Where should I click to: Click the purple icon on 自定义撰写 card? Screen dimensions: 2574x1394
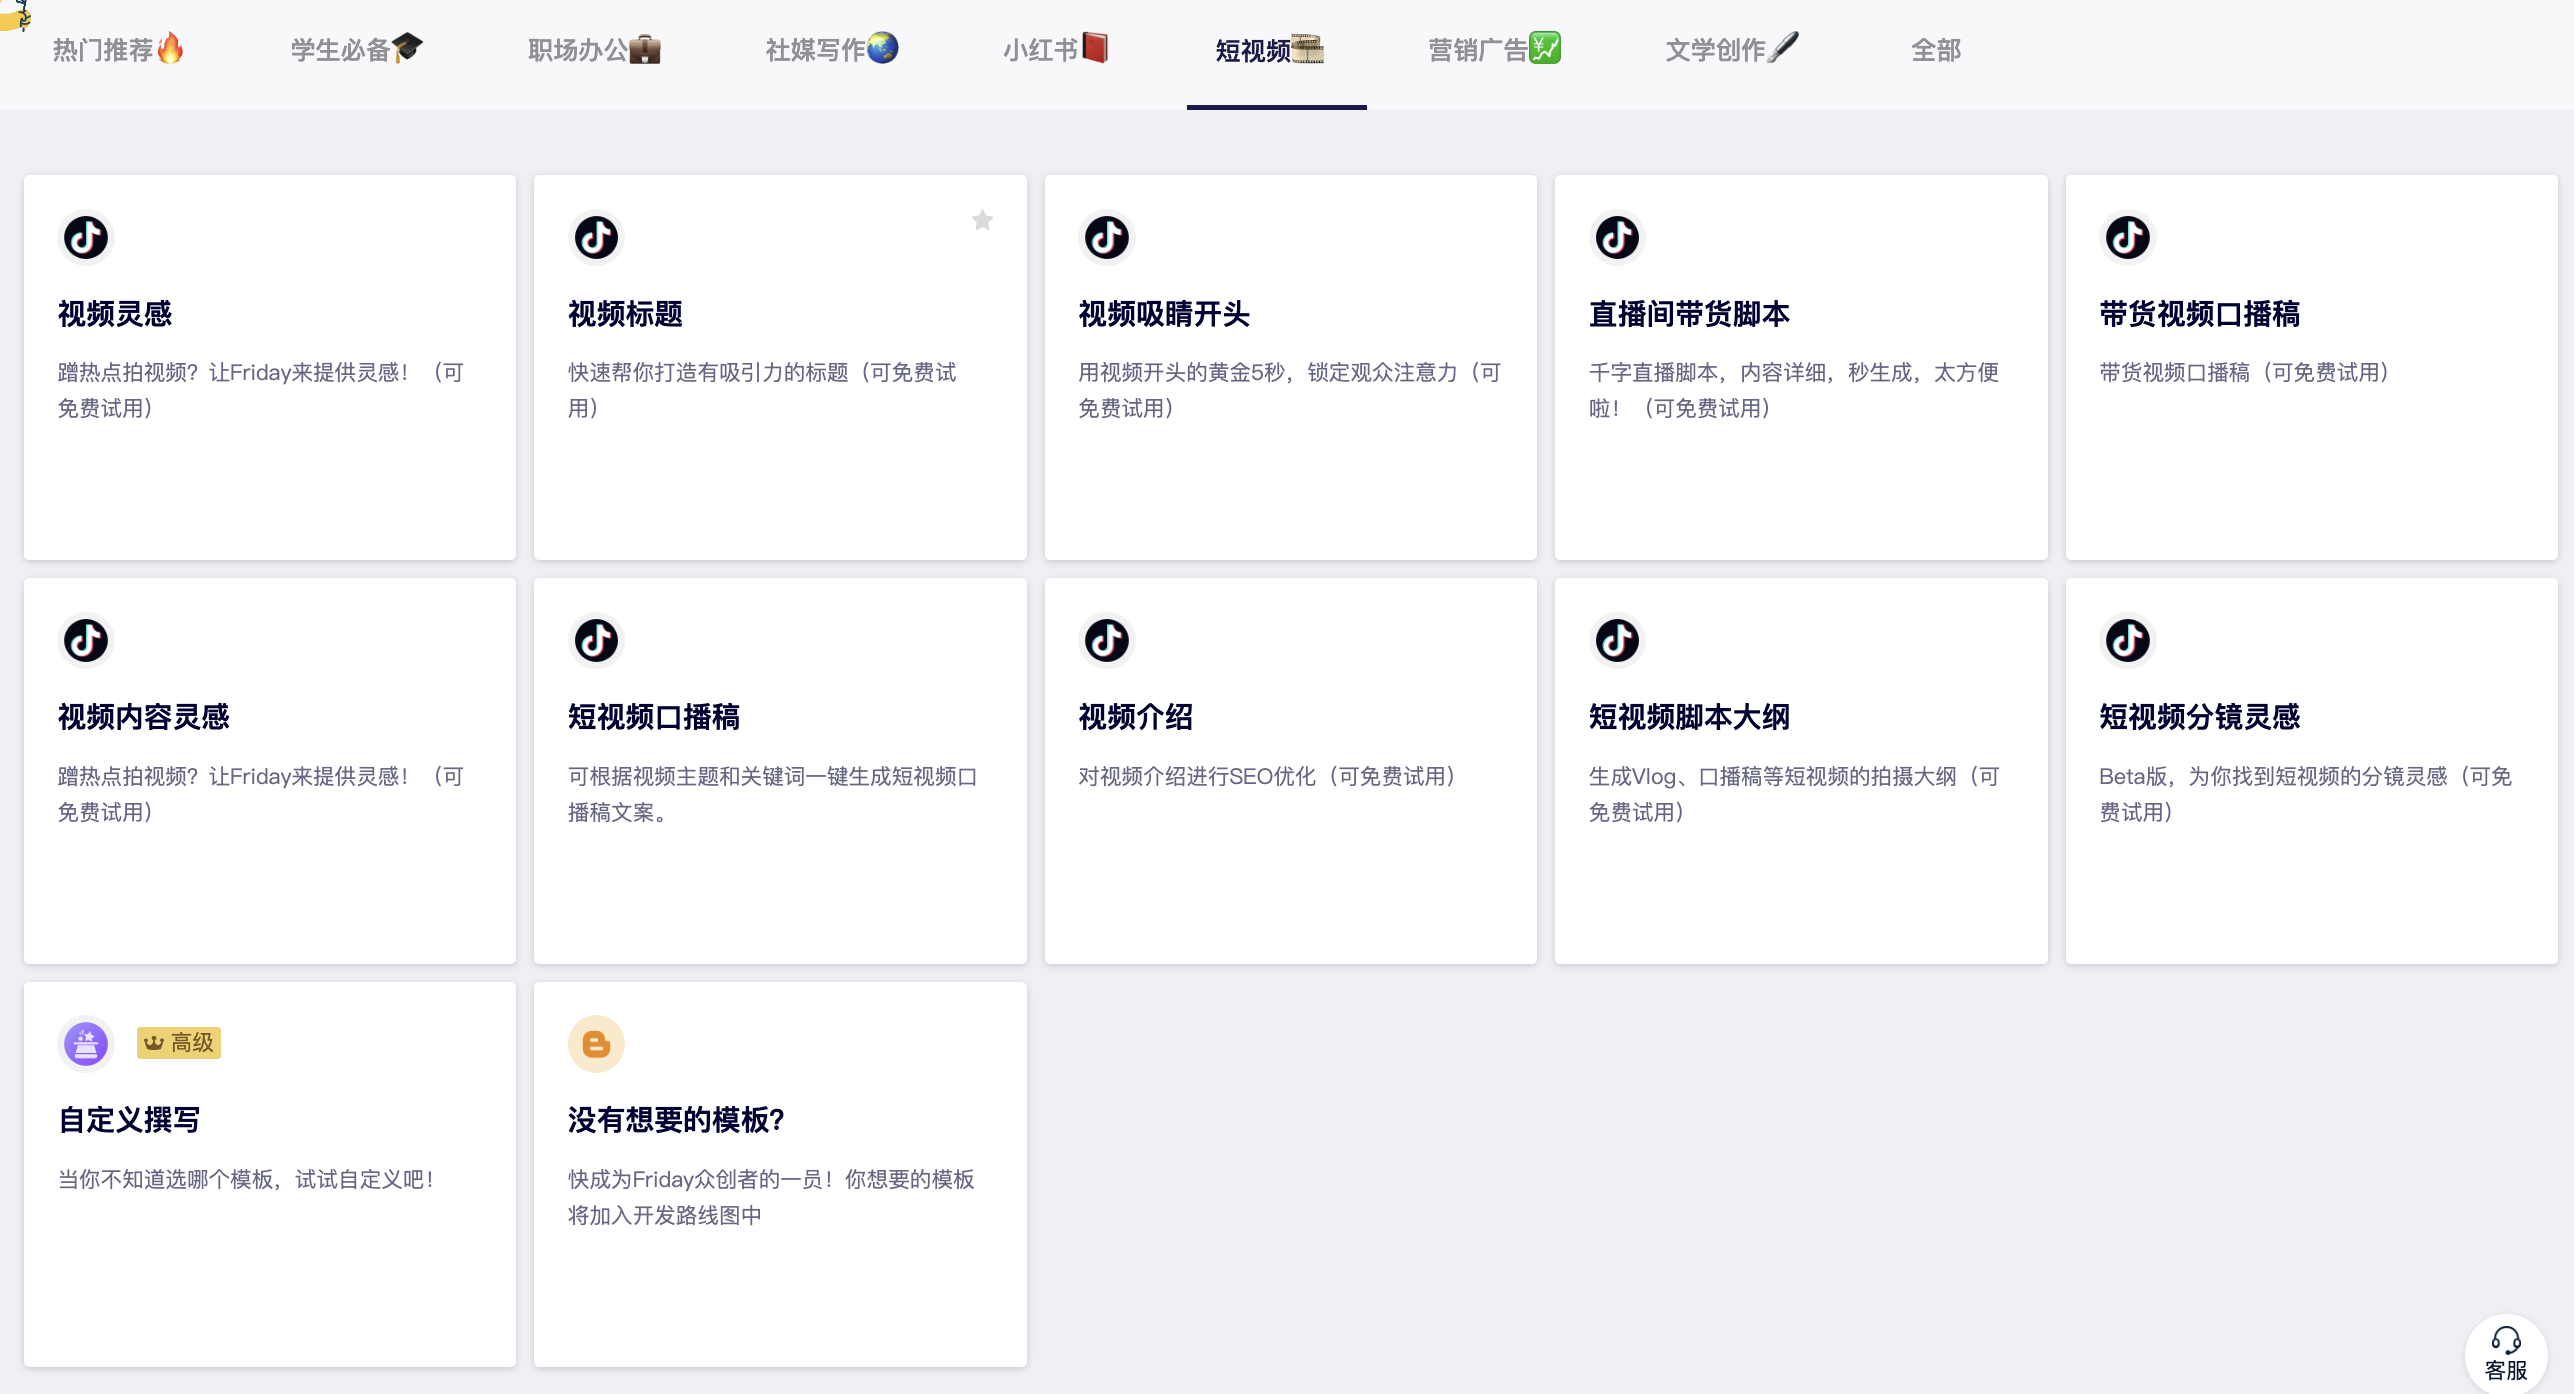click(x=86, y=1044)
